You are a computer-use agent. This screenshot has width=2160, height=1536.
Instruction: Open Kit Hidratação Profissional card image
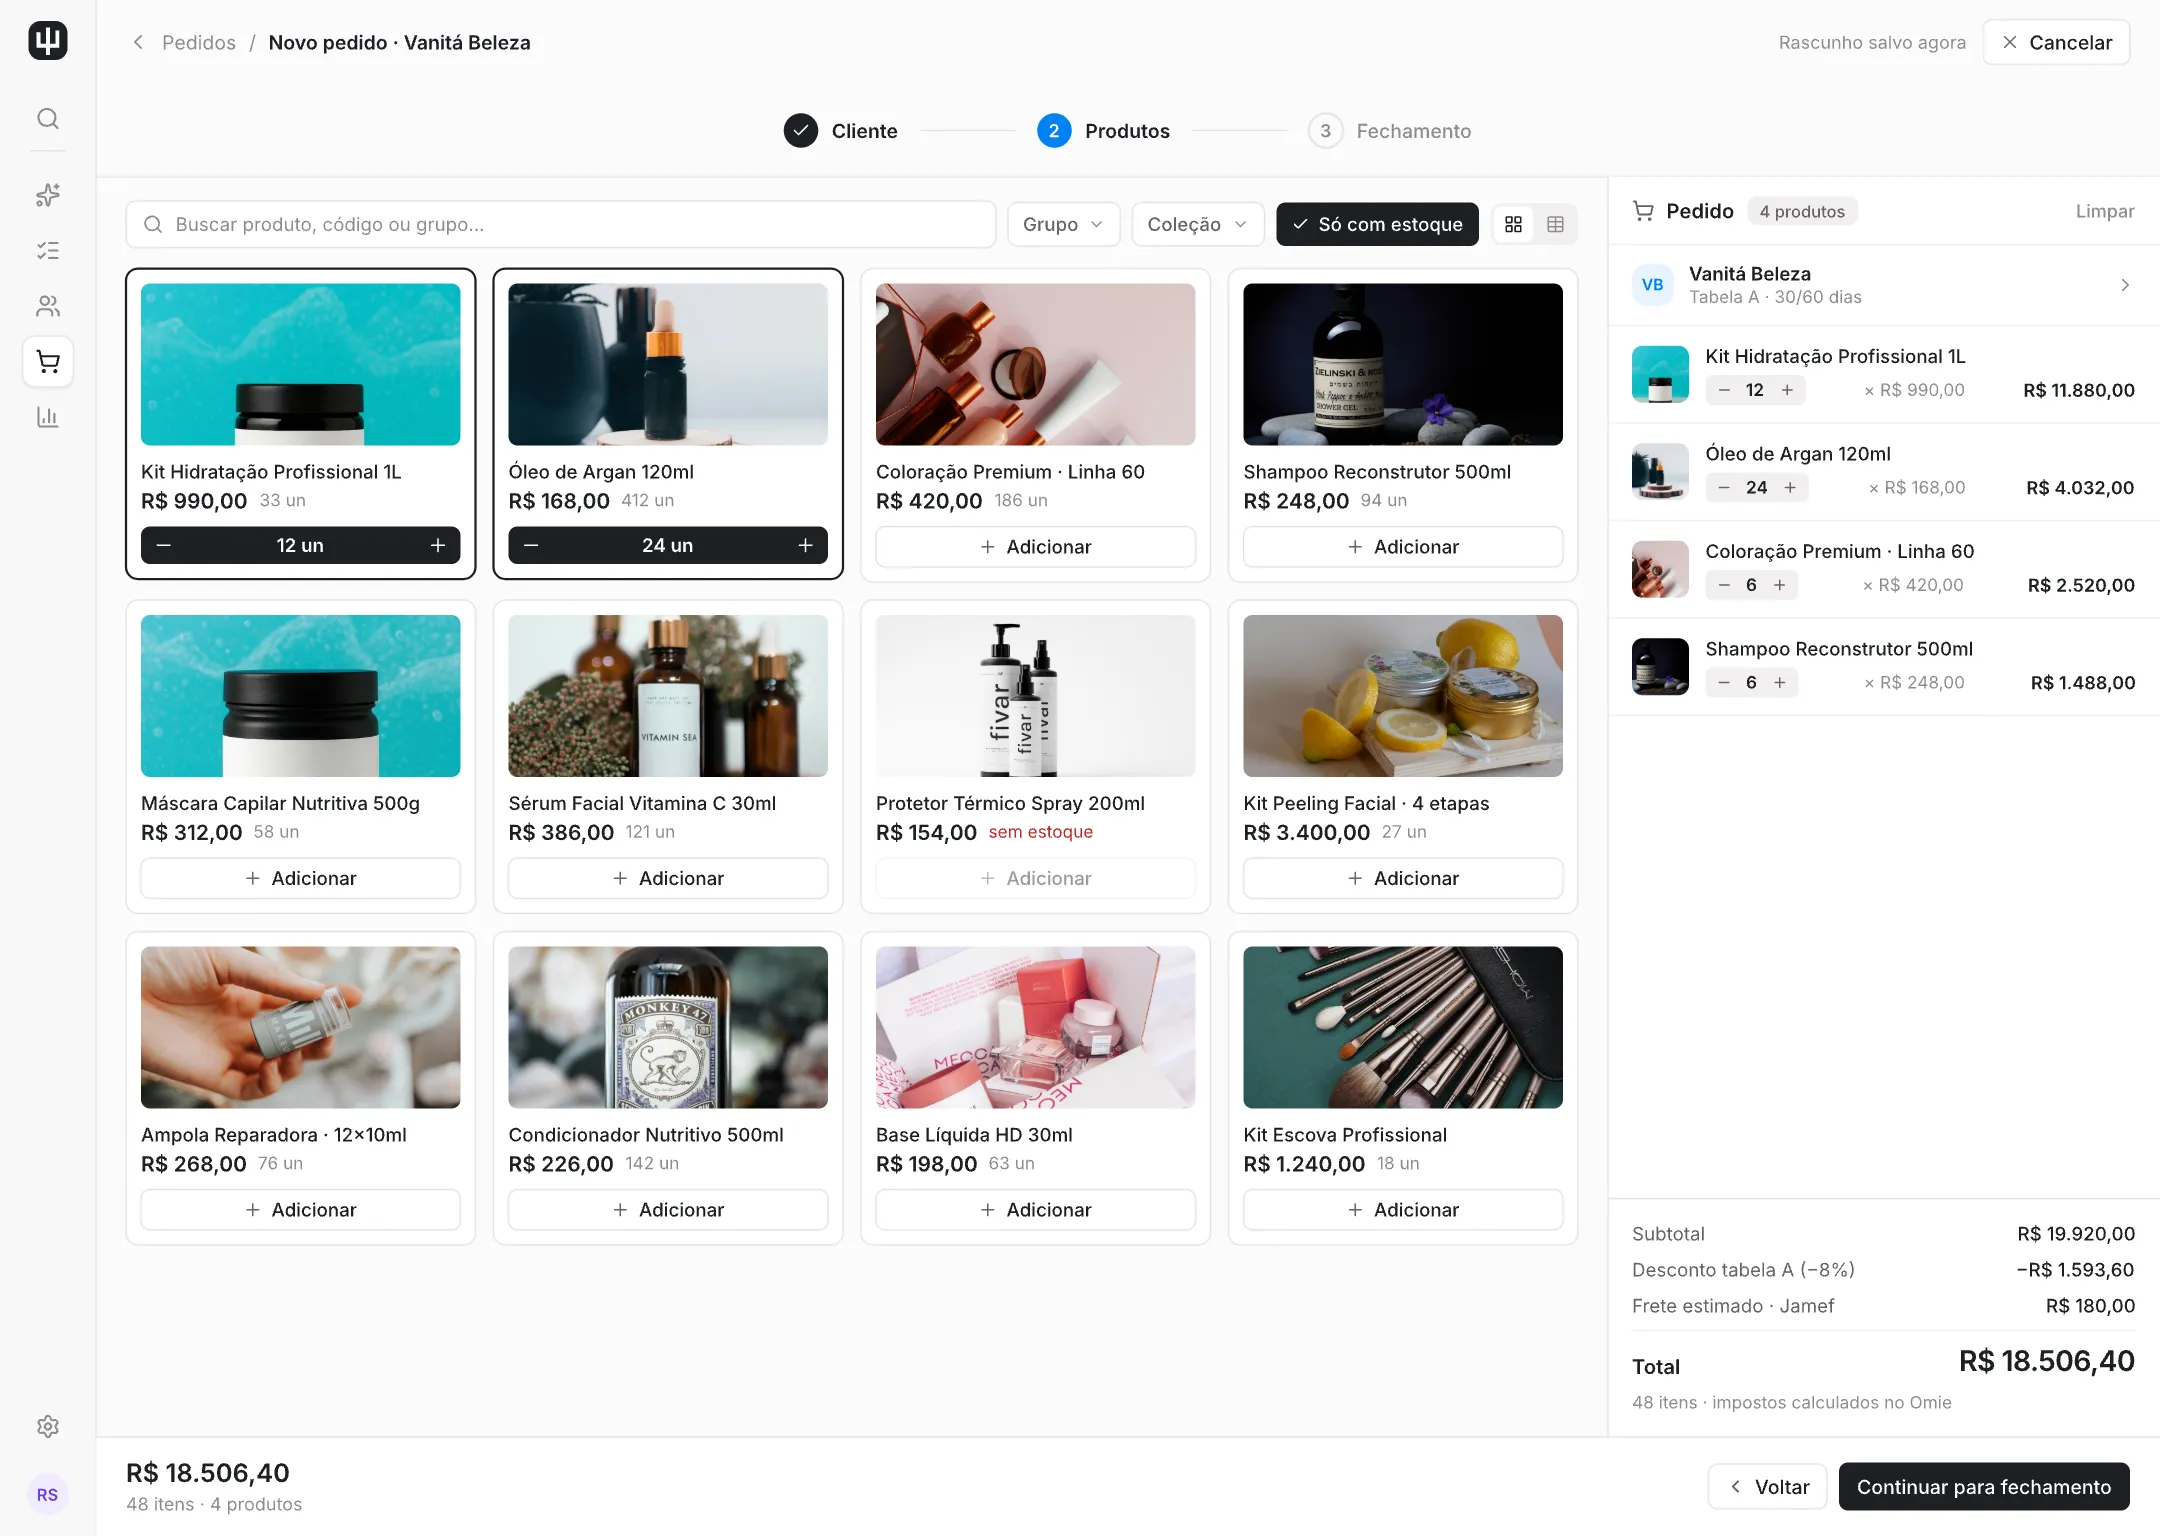300,364
